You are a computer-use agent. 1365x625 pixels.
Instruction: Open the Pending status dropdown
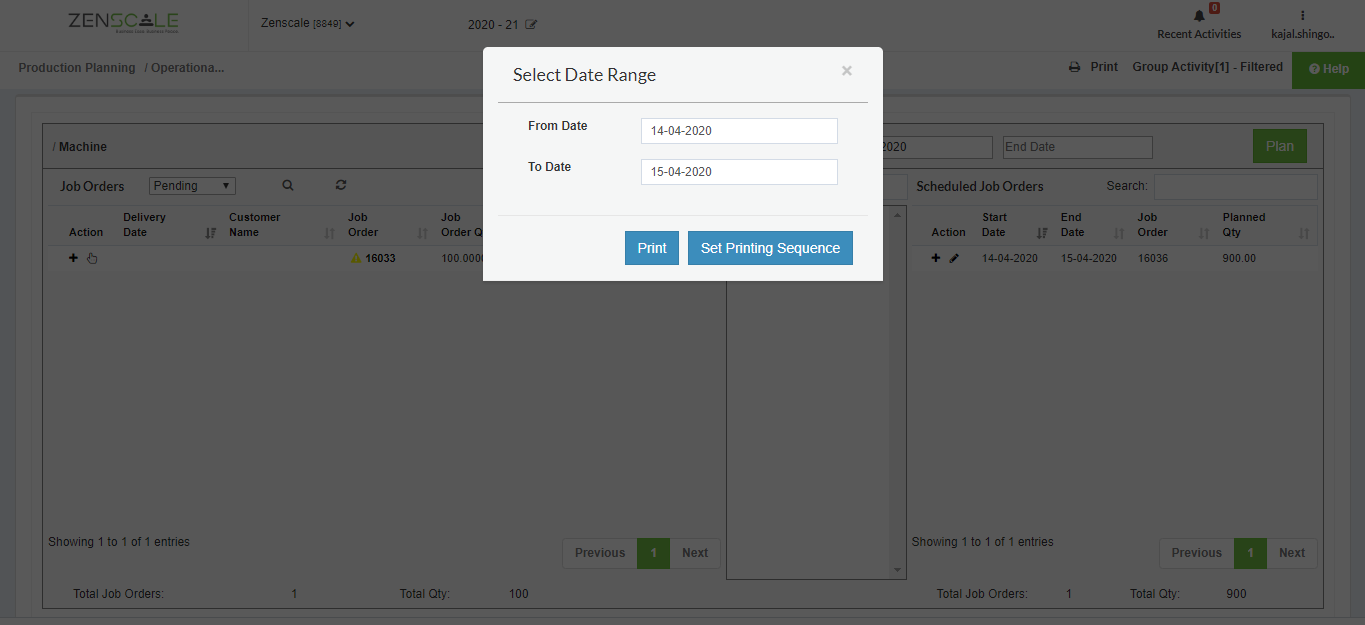pyautogui.click(x=192, y=186)
